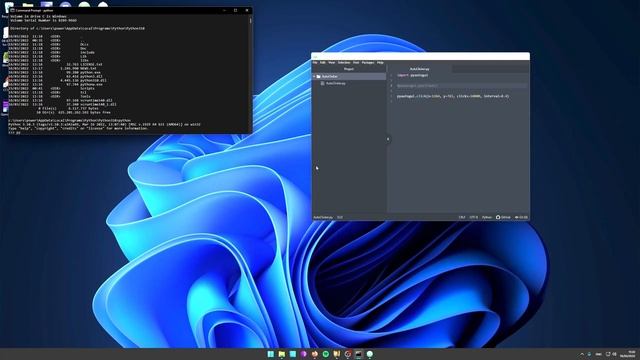640x360 pixels.
Task: Open the Find menu in Atom
Action: 356,62
